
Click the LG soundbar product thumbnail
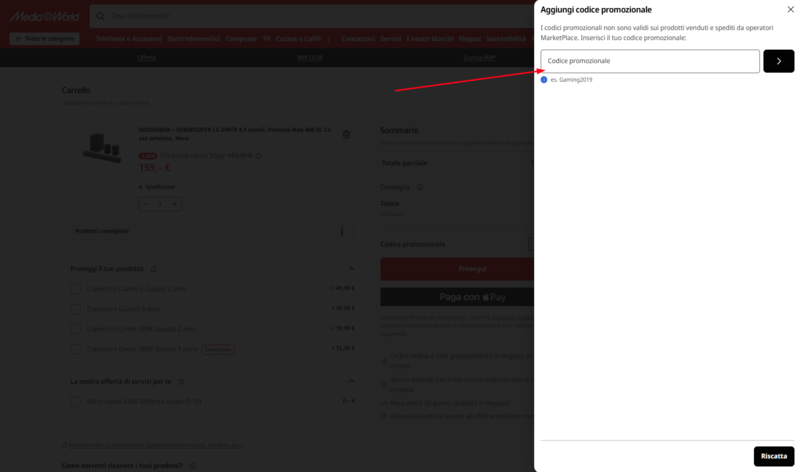tap(102, 147)
